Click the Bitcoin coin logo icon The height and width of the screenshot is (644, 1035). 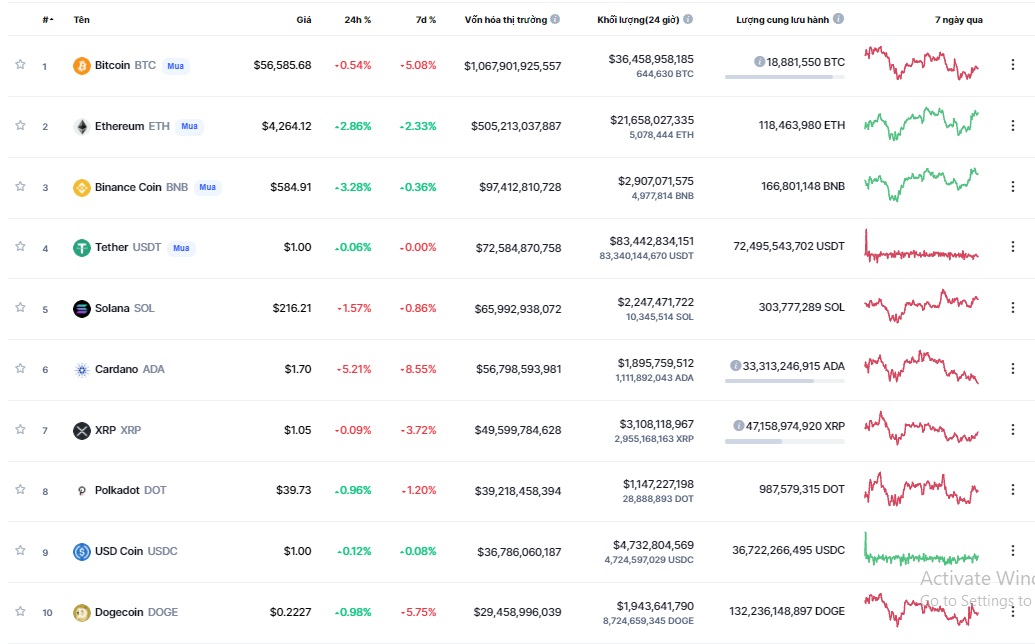pyautogui.click(x=82, y=66)
